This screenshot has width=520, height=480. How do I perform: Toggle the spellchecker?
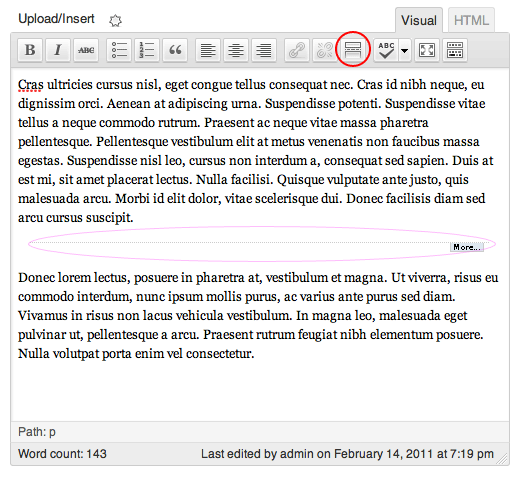click(x=386, y=50)
